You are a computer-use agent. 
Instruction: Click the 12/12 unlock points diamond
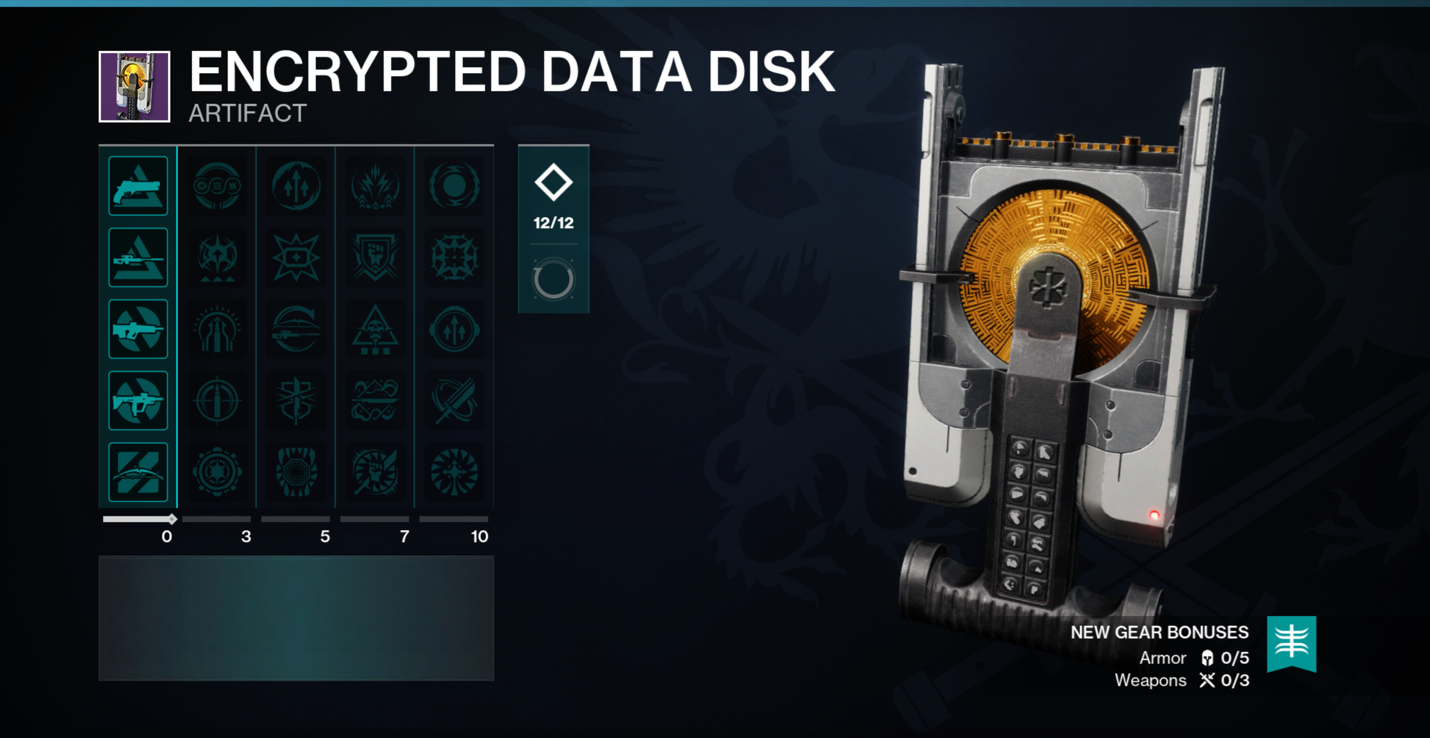point(553,183)
